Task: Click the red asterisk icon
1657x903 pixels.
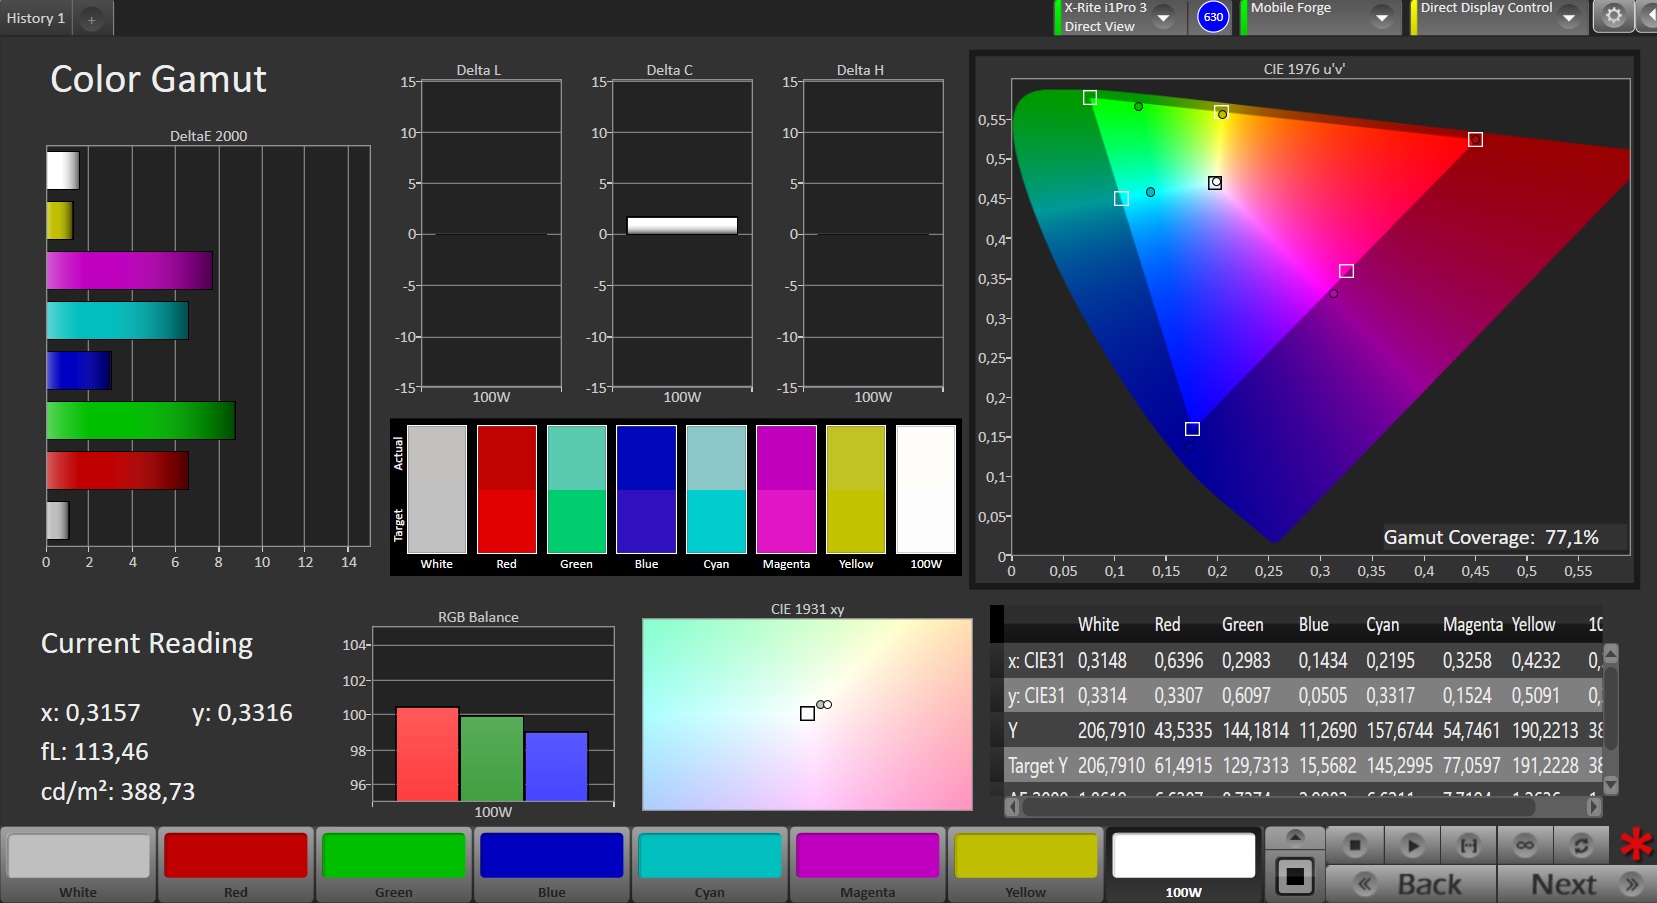Action: coord(1636,845)
